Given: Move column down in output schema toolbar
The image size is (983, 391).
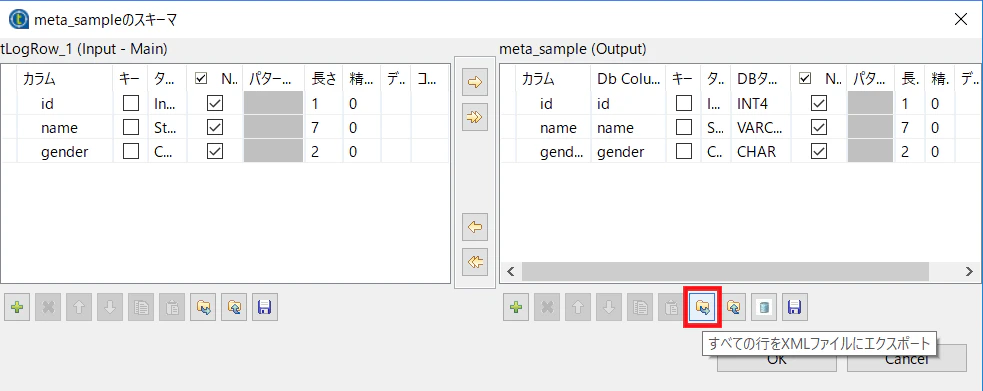Looking at the screenshot, I should tap(608, 308).
